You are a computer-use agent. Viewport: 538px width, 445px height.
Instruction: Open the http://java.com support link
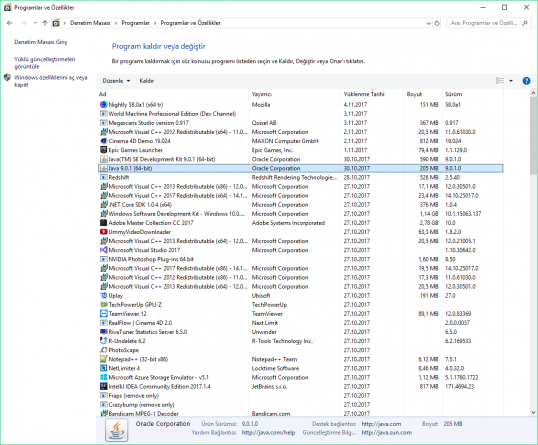(x=381, y=424)
